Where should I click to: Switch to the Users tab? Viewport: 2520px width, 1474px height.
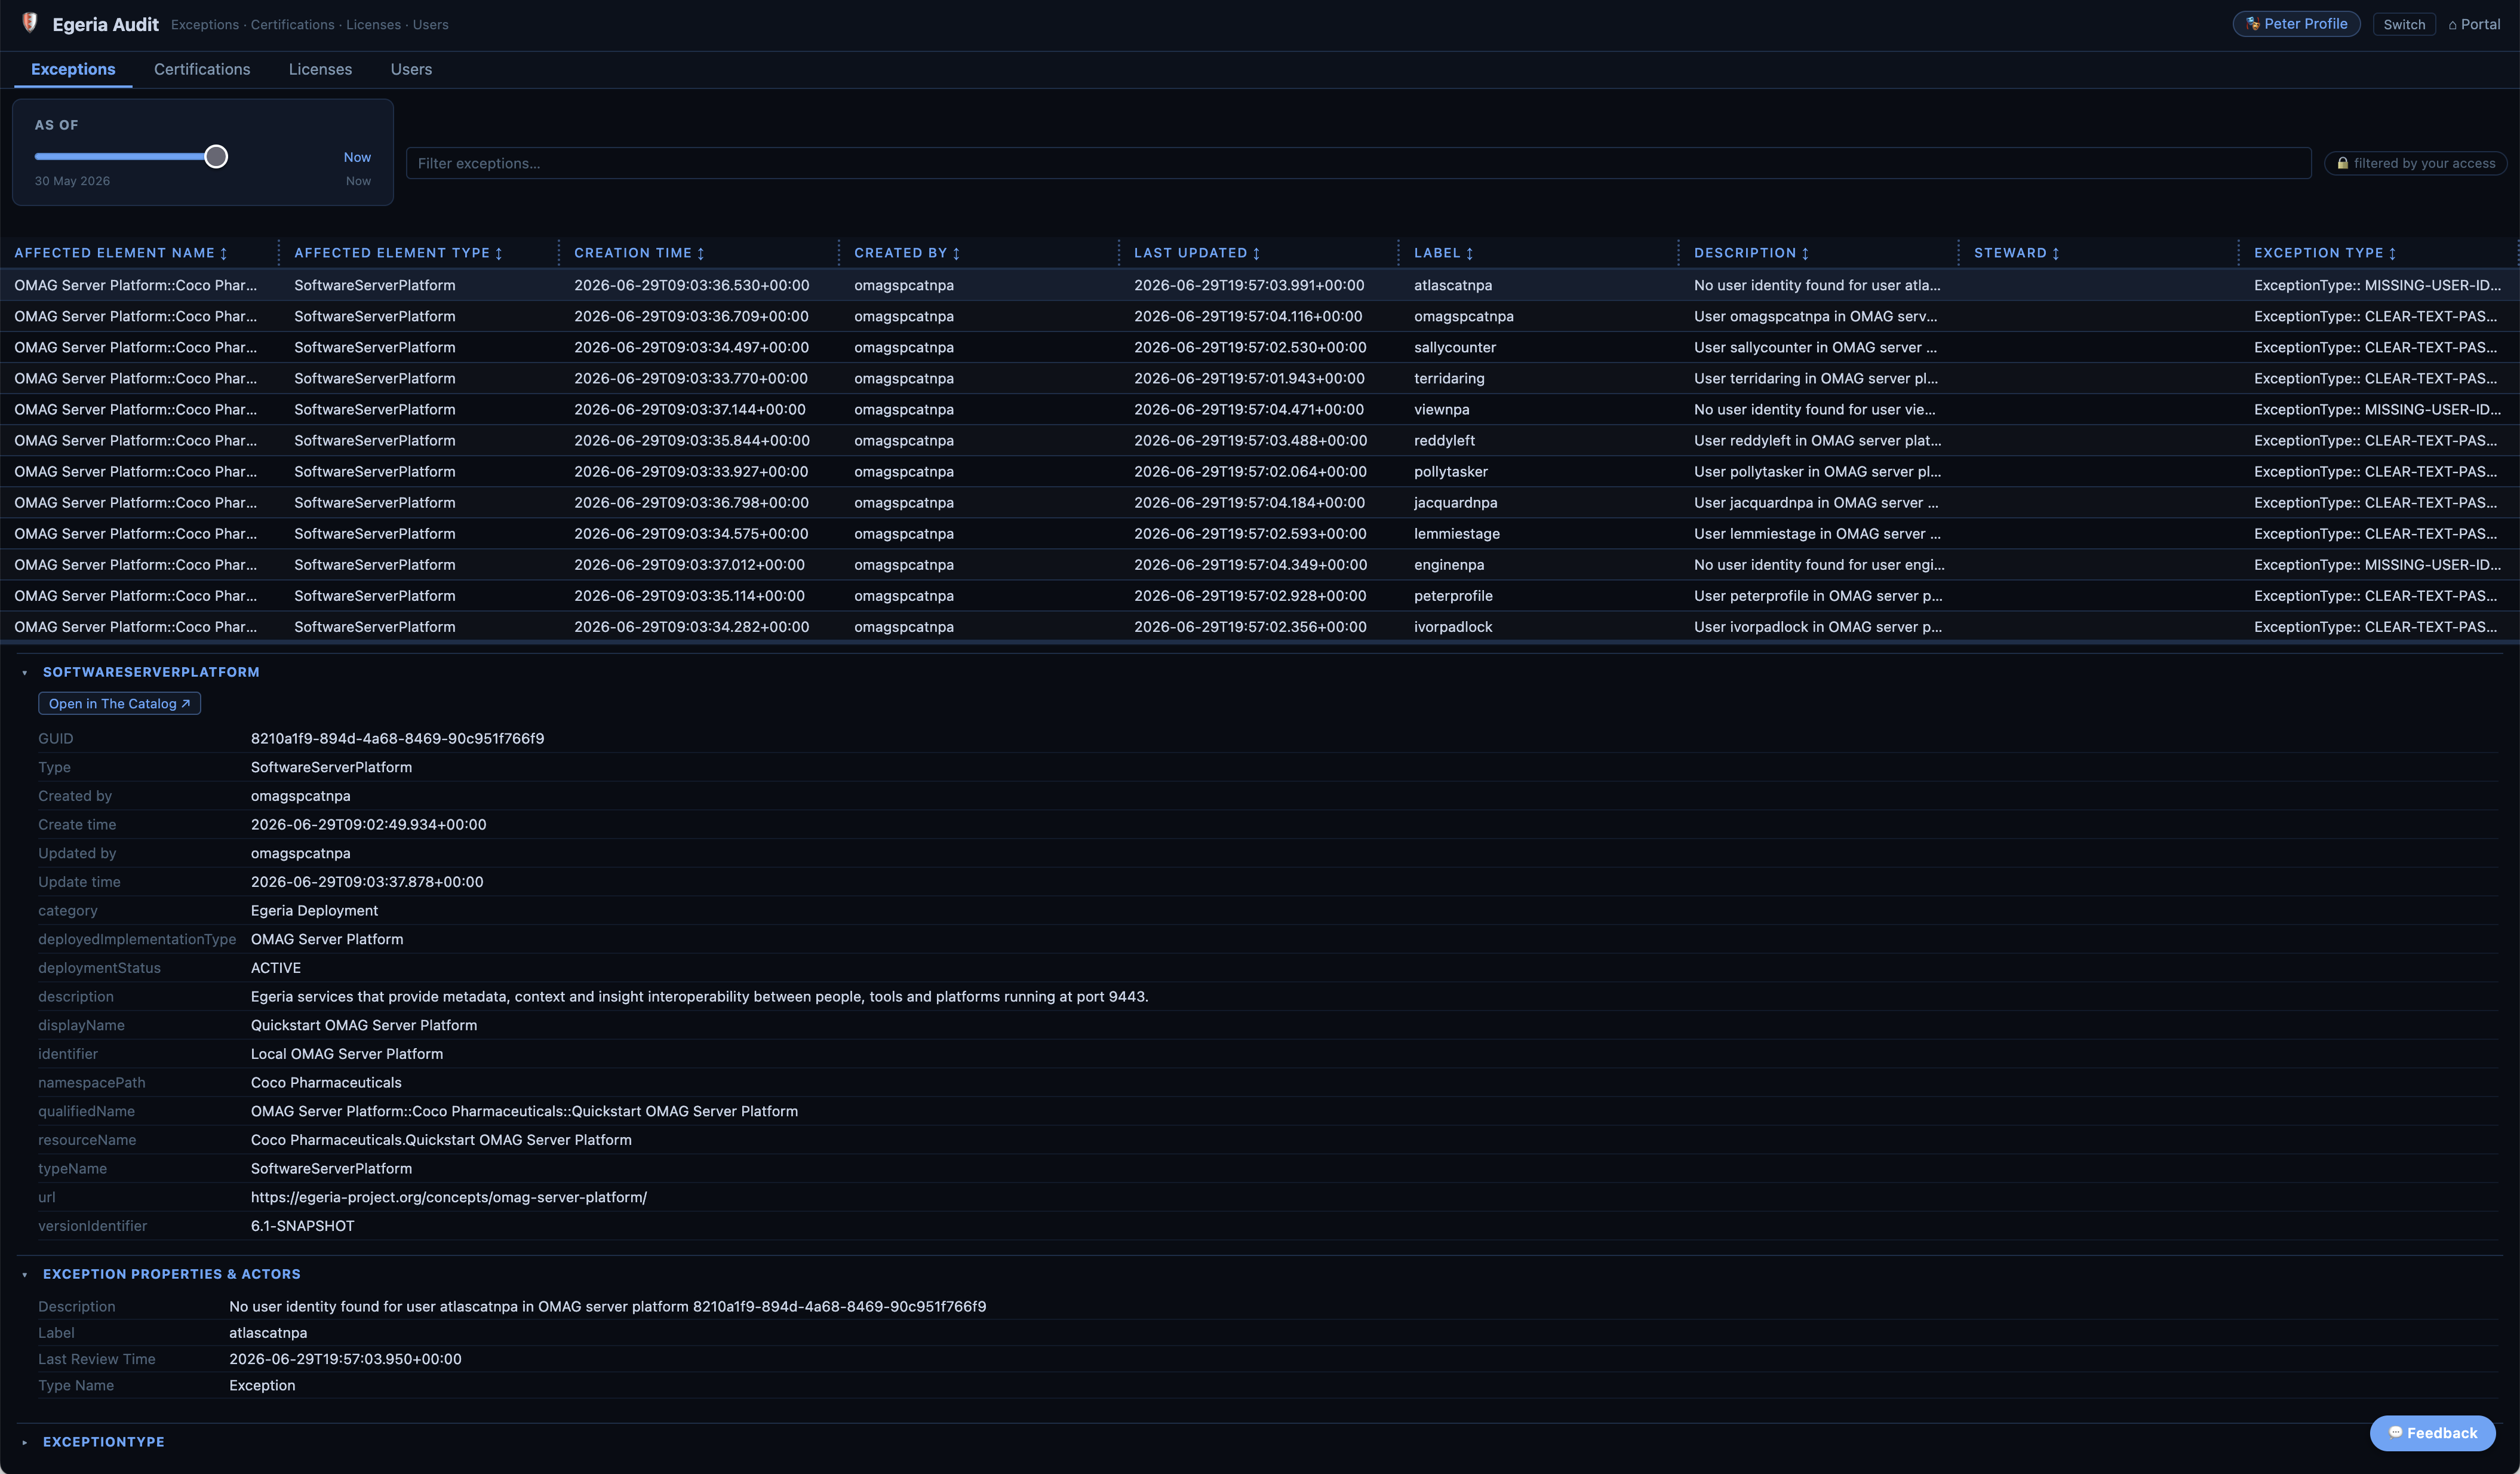tap(411, 69)
